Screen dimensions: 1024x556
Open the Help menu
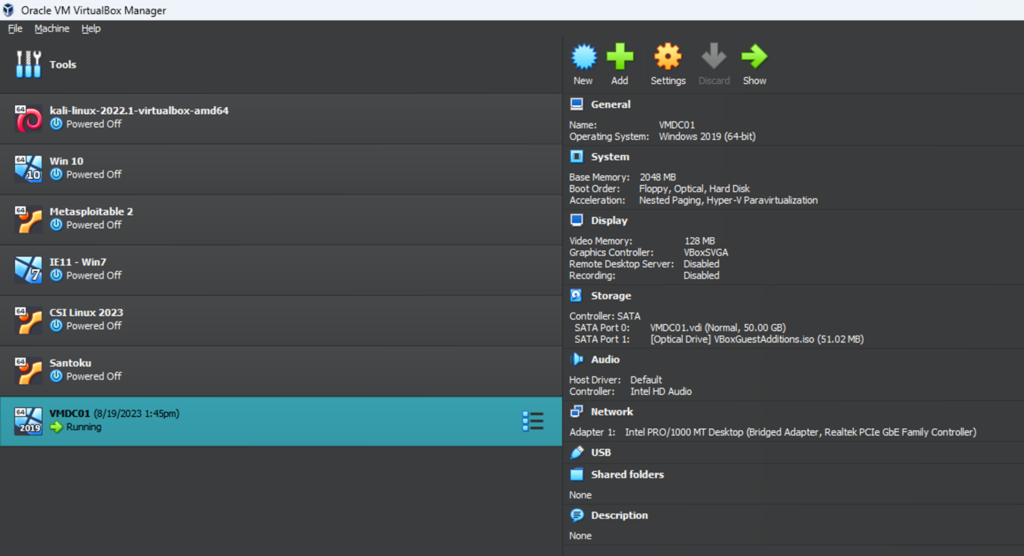point(91,29)
